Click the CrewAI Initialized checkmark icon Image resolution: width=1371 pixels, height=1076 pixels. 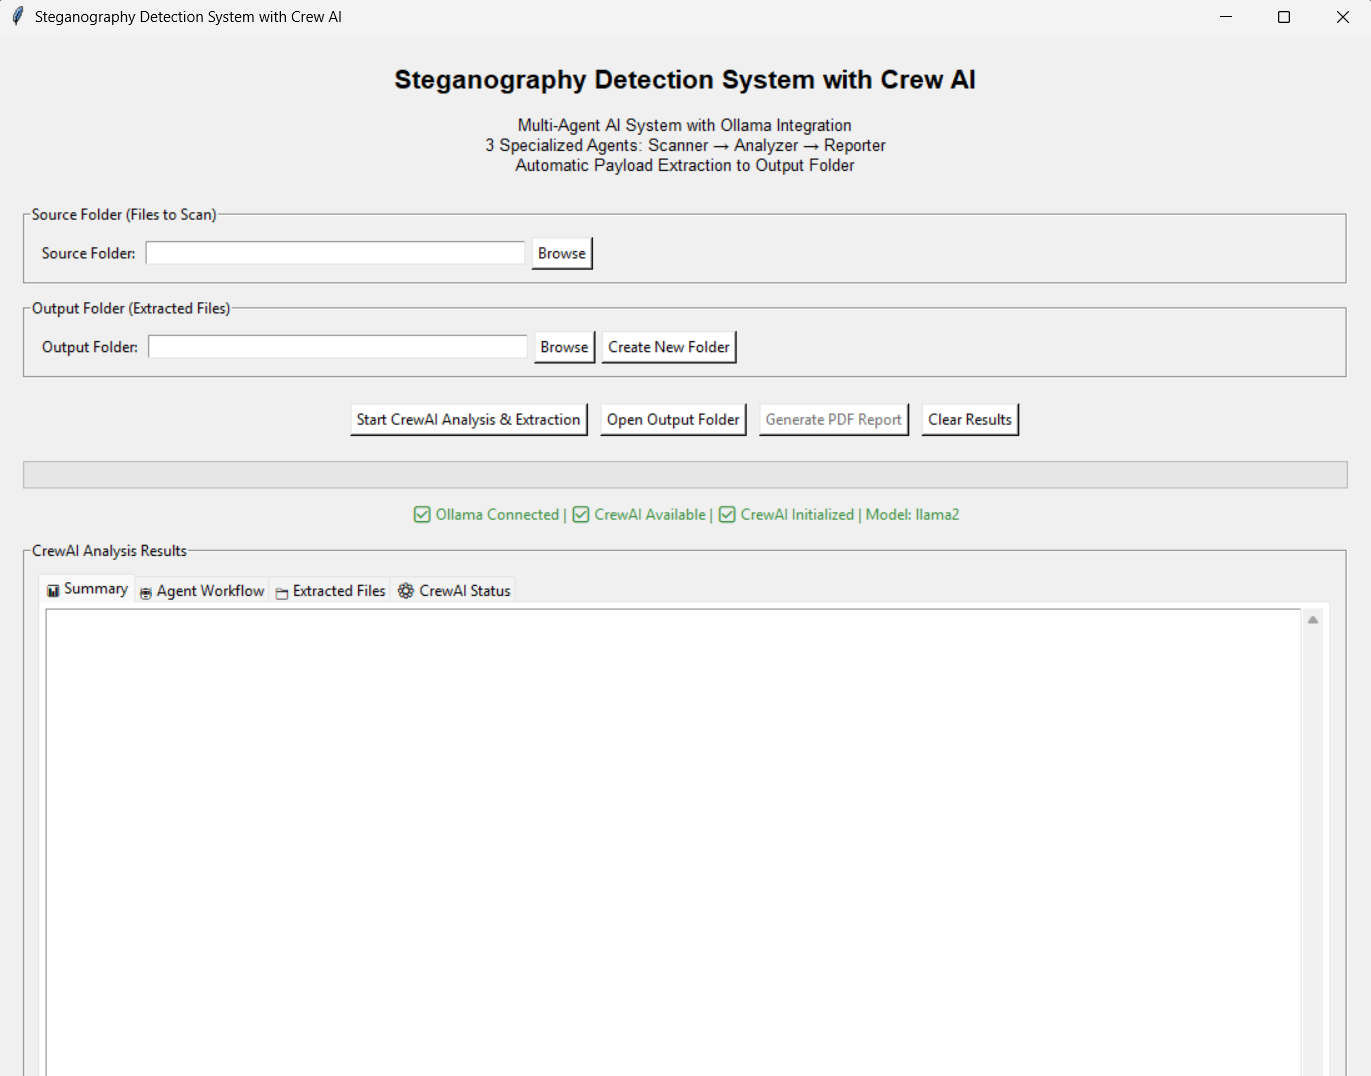pyautogui.click(x=727, y=515)
